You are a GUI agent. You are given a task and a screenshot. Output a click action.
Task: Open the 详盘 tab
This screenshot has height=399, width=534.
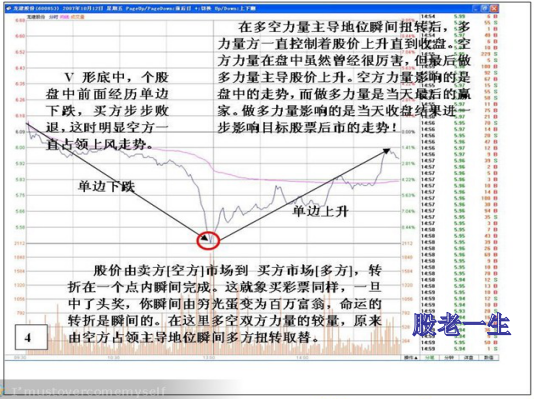(x=469, y=357)
